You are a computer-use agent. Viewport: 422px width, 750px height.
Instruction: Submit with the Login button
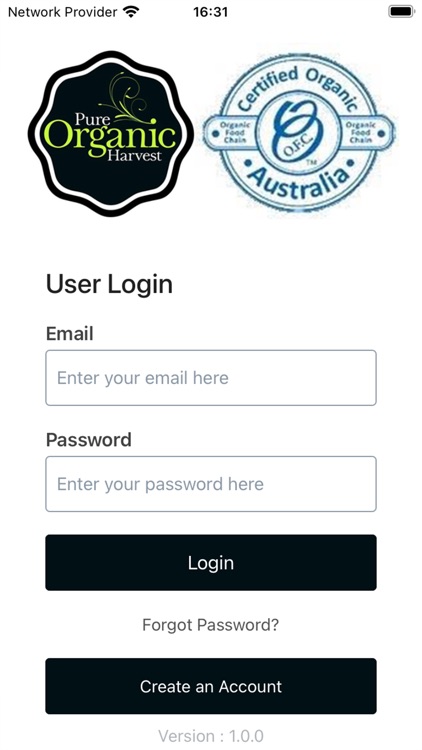pyautogui.click(x=211, y=562)
